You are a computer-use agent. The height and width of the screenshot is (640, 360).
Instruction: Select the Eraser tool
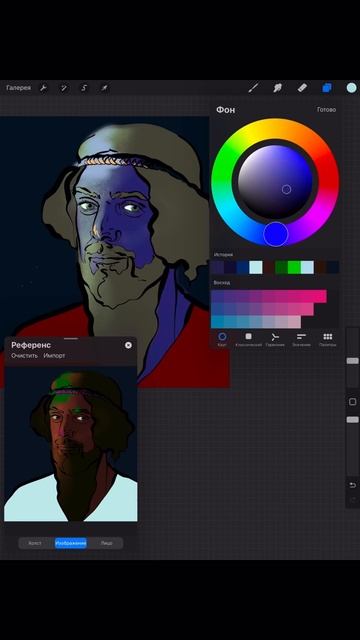[x=302, y=88]
